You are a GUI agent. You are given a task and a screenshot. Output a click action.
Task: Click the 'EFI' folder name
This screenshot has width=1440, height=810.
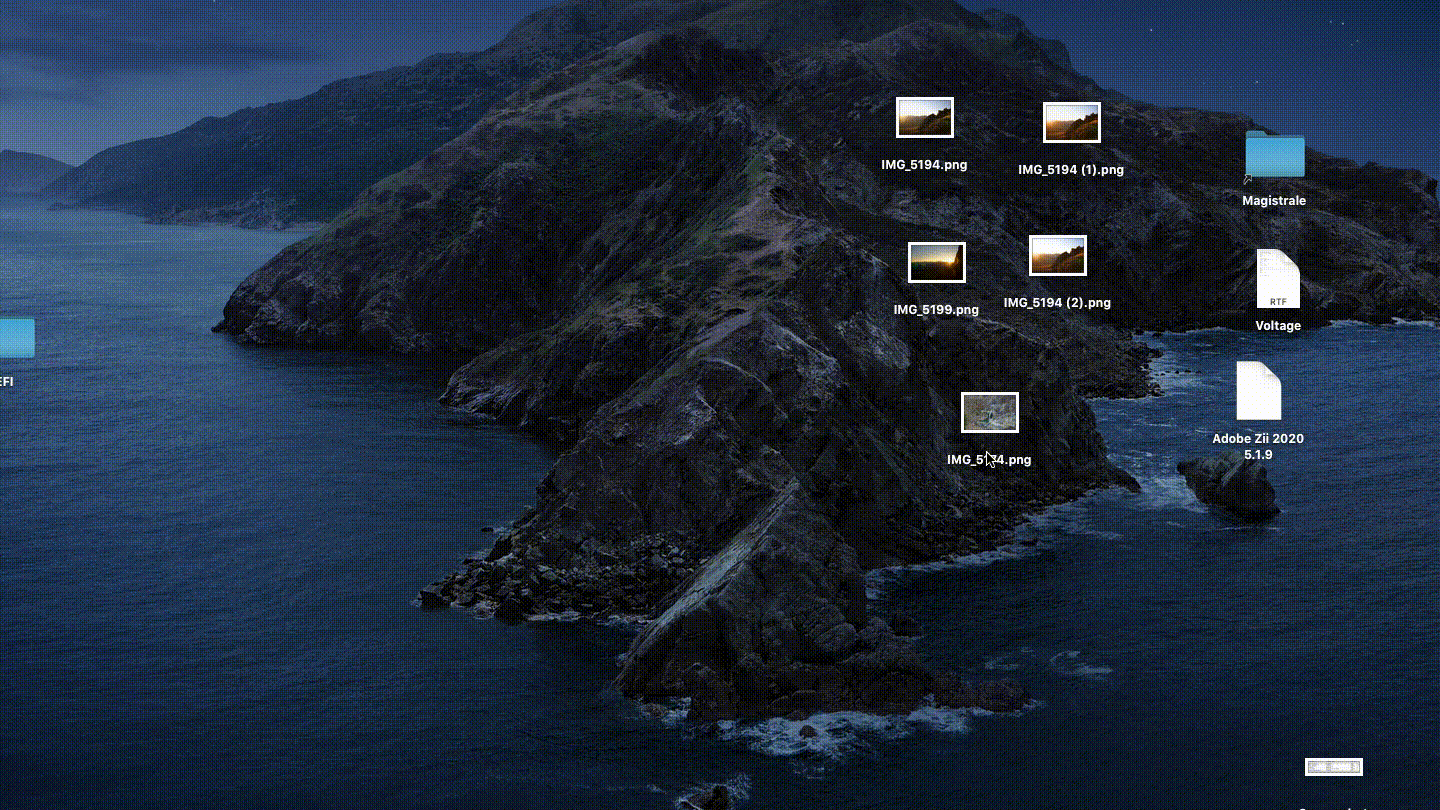tap(6, 382)
